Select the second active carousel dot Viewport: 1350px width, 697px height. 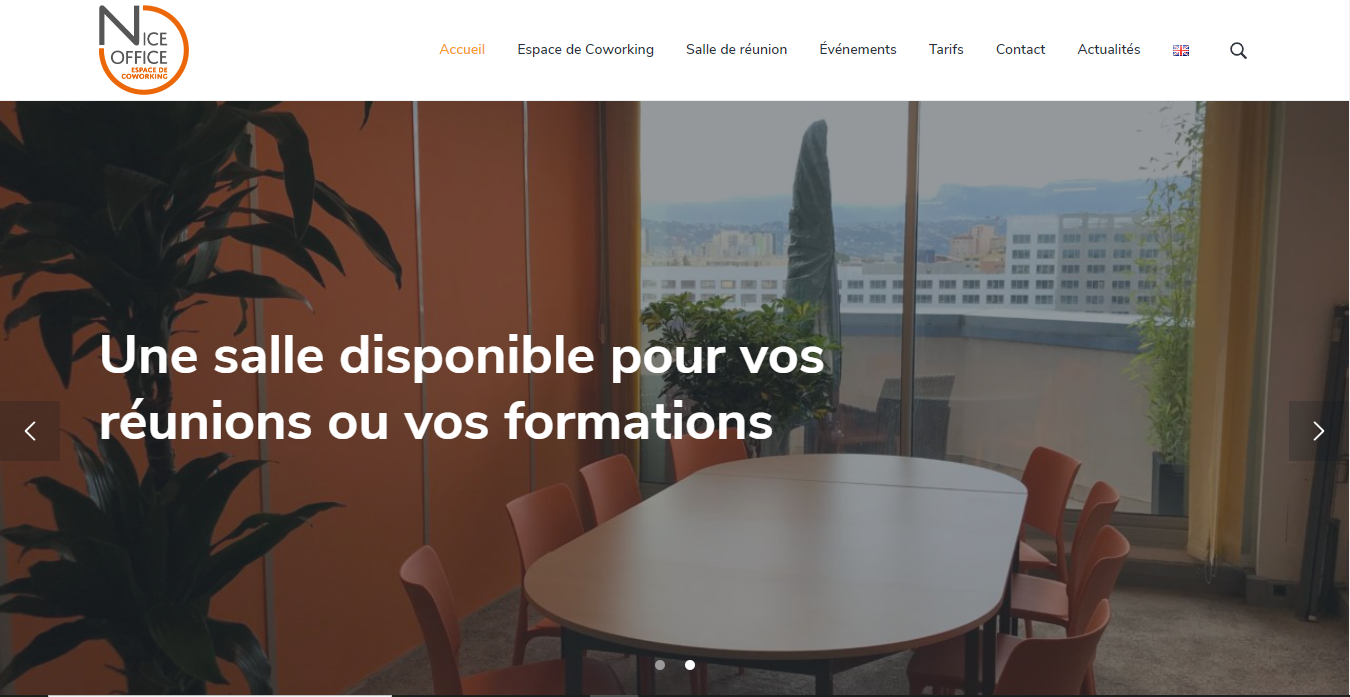(x=690, y=665)
